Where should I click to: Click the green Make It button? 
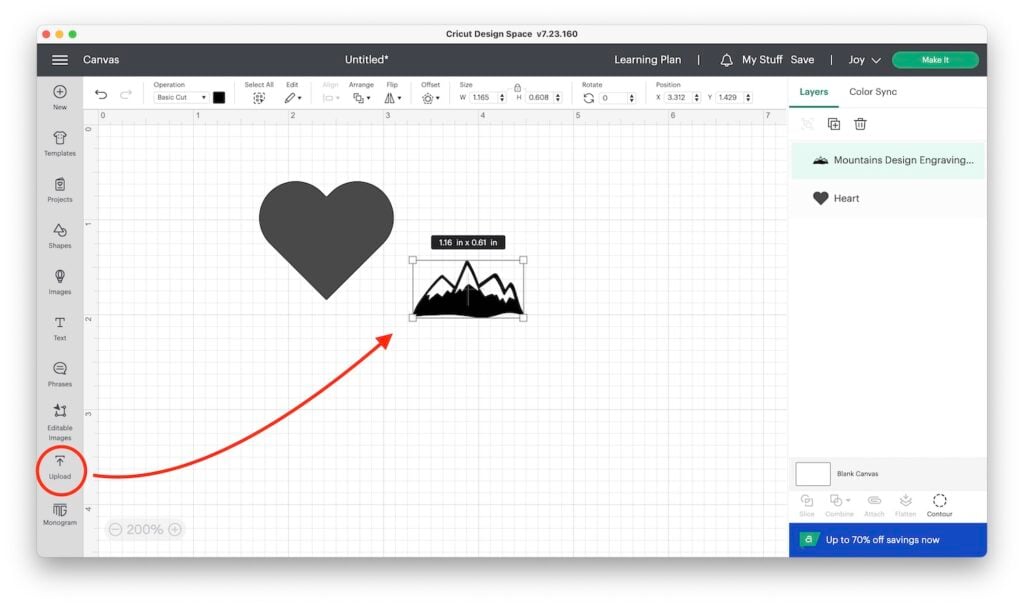[x=935, y=60]
